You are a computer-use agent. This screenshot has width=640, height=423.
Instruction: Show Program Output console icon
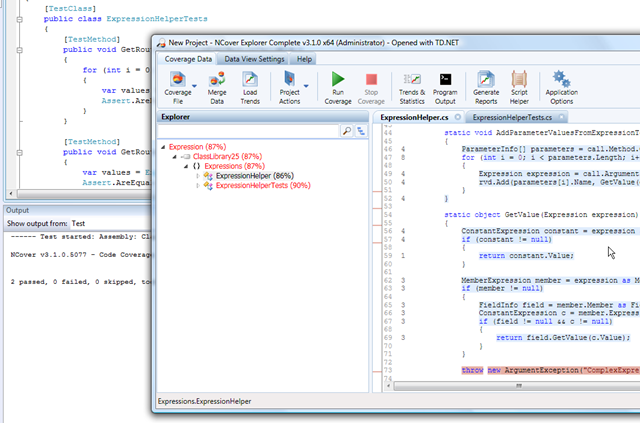[445, 79]
